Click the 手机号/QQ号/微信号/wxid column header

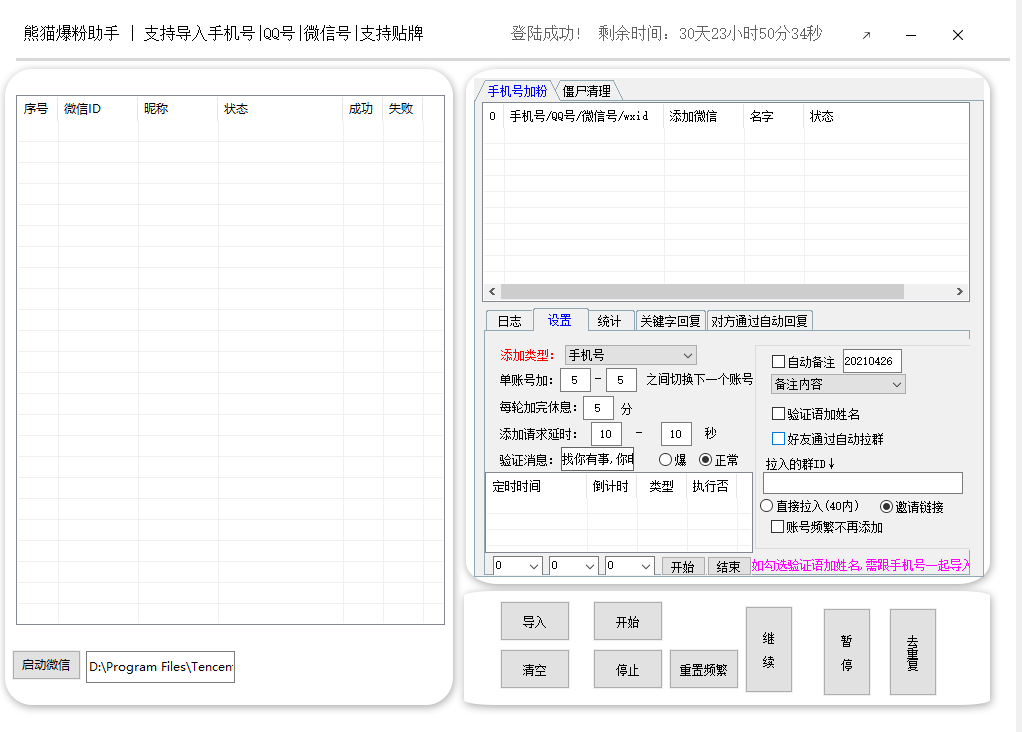point(584,117)
